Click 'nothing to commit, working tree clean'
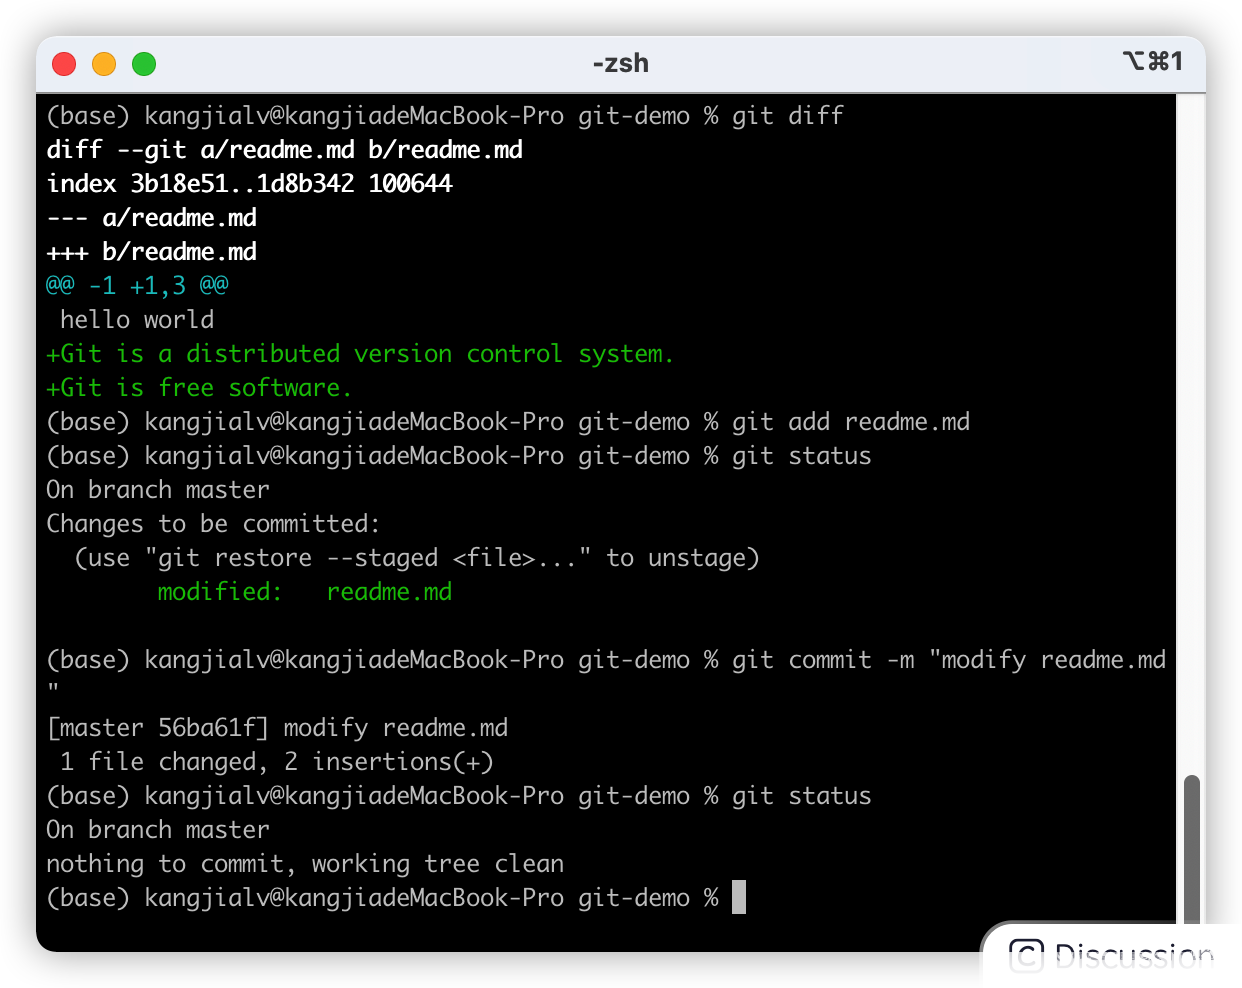The height and width of the screenshot is (988, 1242). coord(305,864)
